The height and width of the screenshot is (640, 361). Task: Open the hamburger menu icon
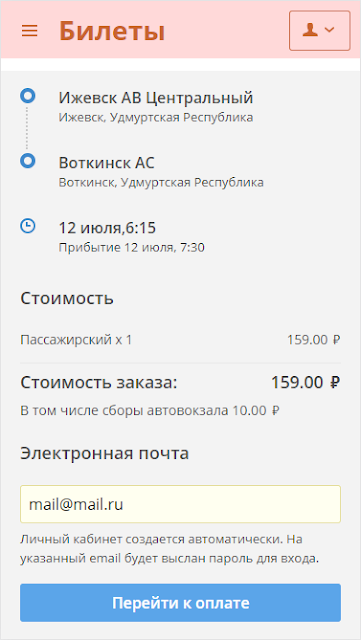[x=29, y=31]
